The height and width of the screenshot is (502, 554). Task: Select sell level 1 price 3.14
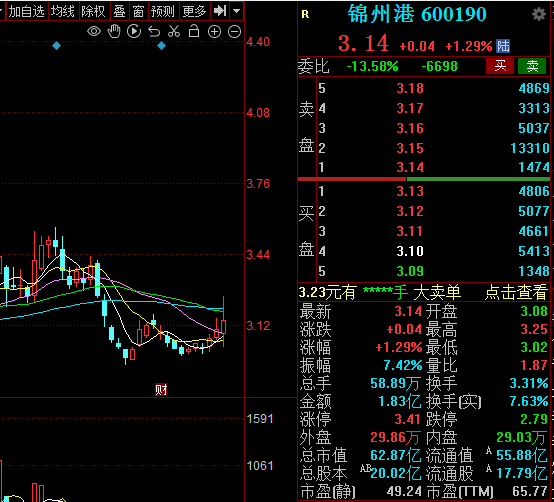410,167
